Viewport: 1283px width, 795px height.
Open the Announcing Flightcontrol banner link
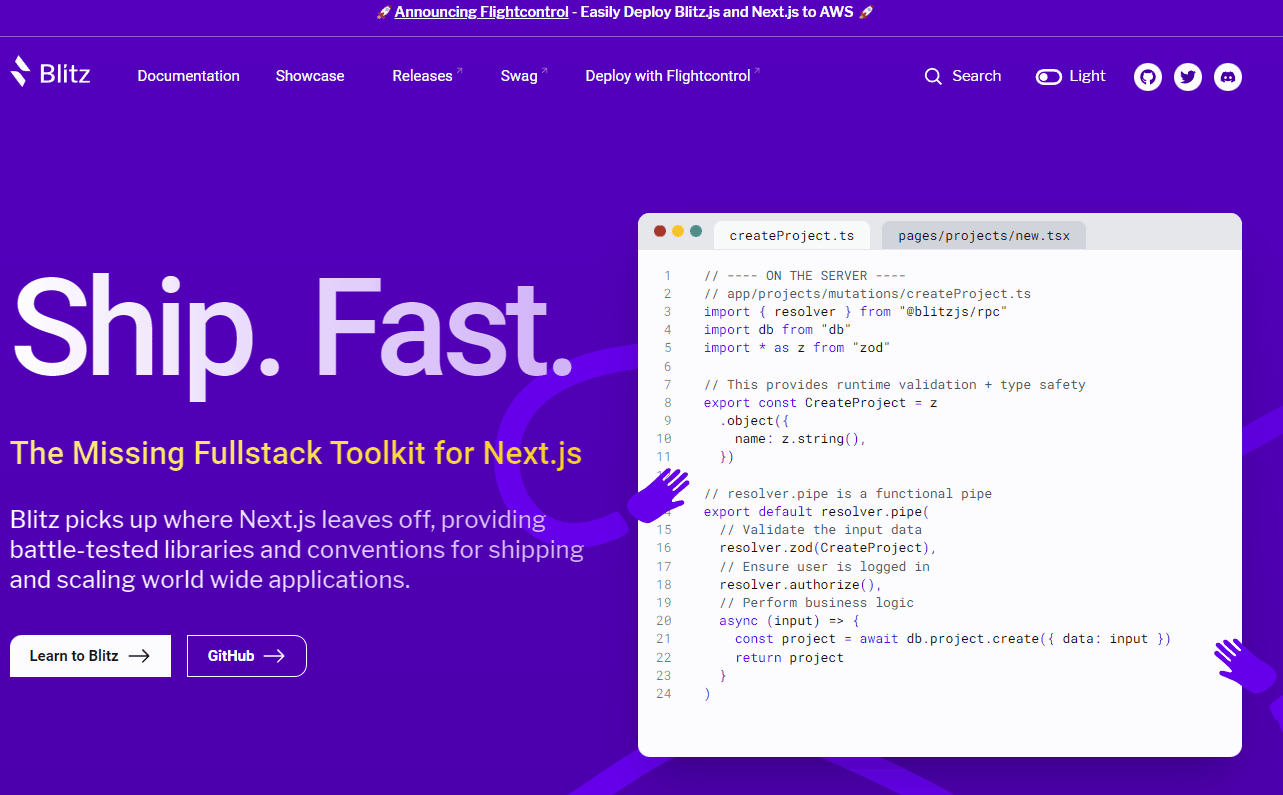[x=481, y=12]
